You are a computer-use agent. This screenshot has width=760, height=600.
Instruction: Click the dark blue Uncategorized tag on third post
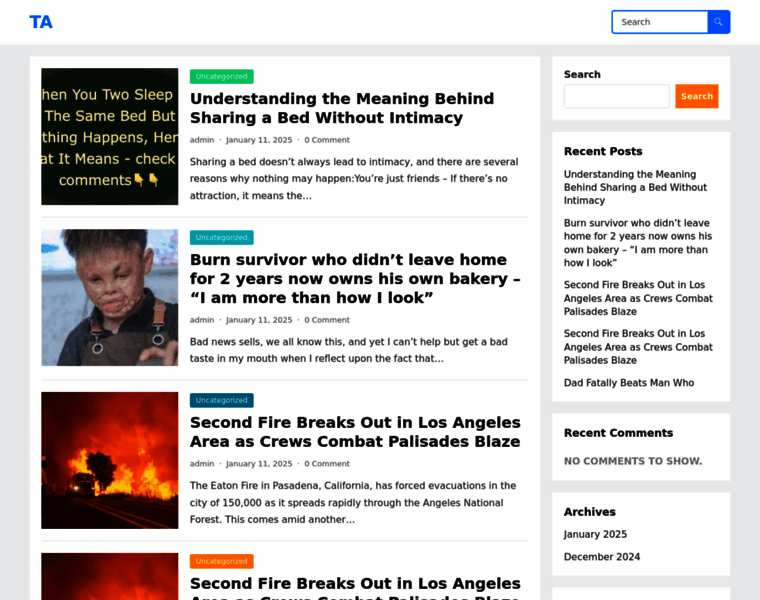[222, 400]
